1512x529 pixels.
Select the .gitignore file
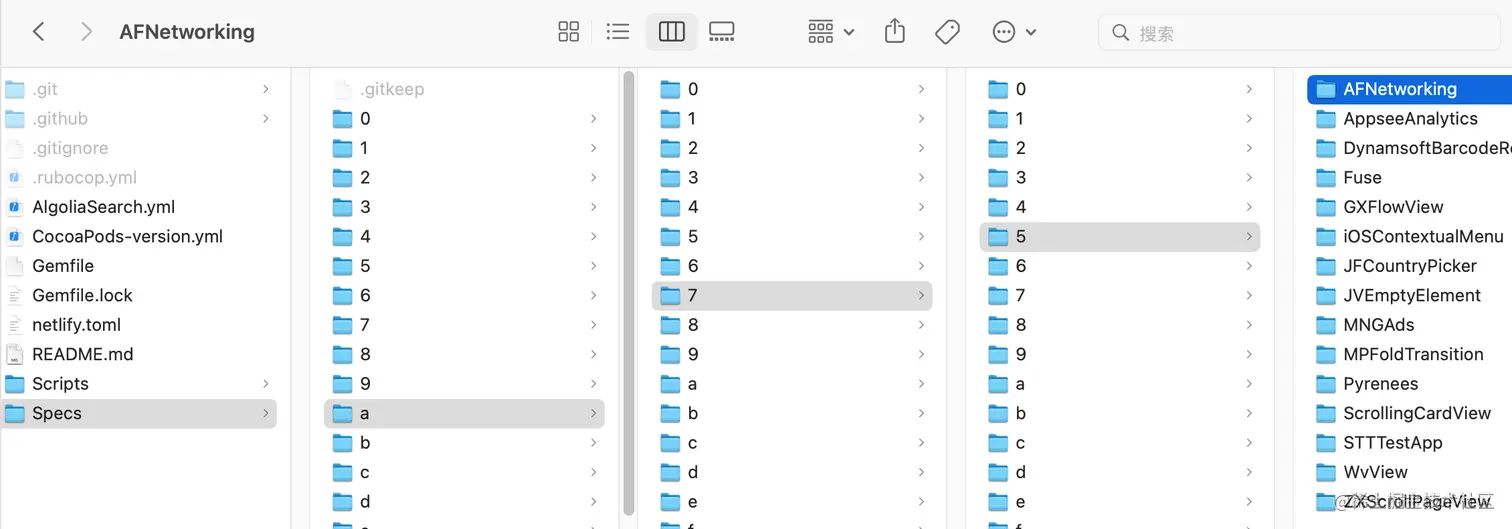139,148
